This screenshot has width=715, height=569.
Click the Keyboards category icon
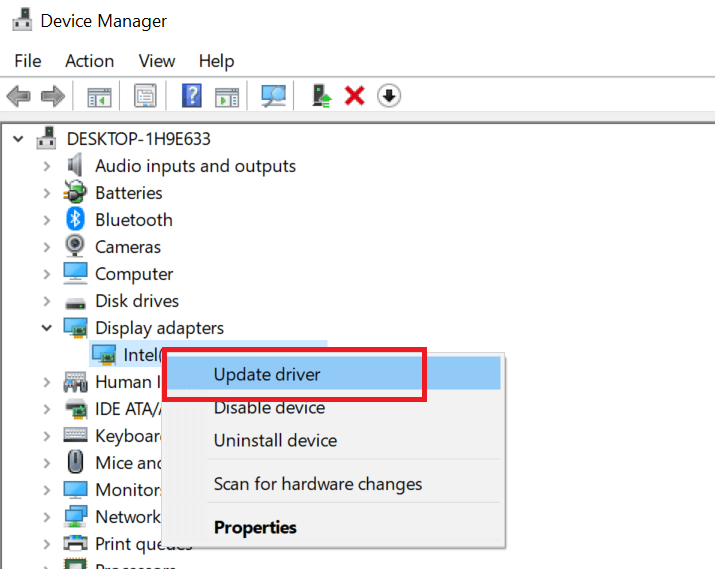(x=75, y=435)
